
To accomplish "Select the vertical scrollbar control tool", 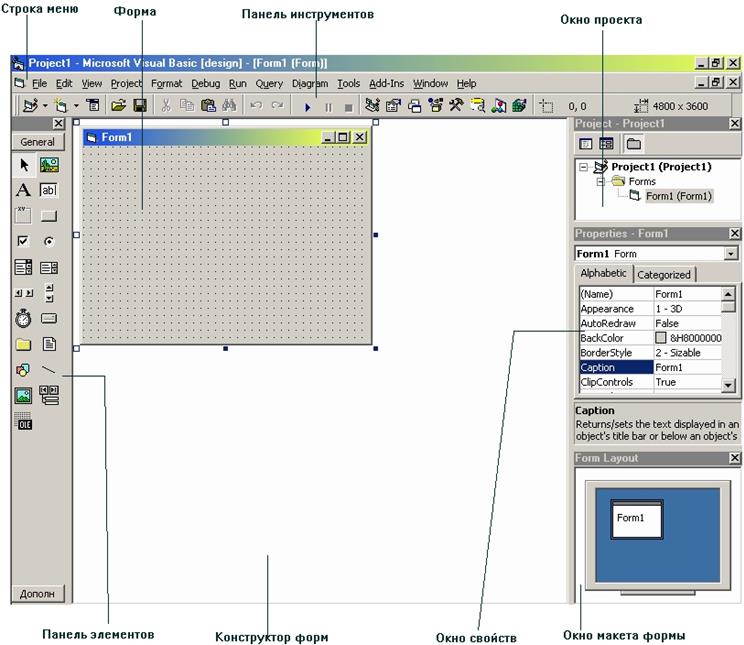I will [49, 293].
